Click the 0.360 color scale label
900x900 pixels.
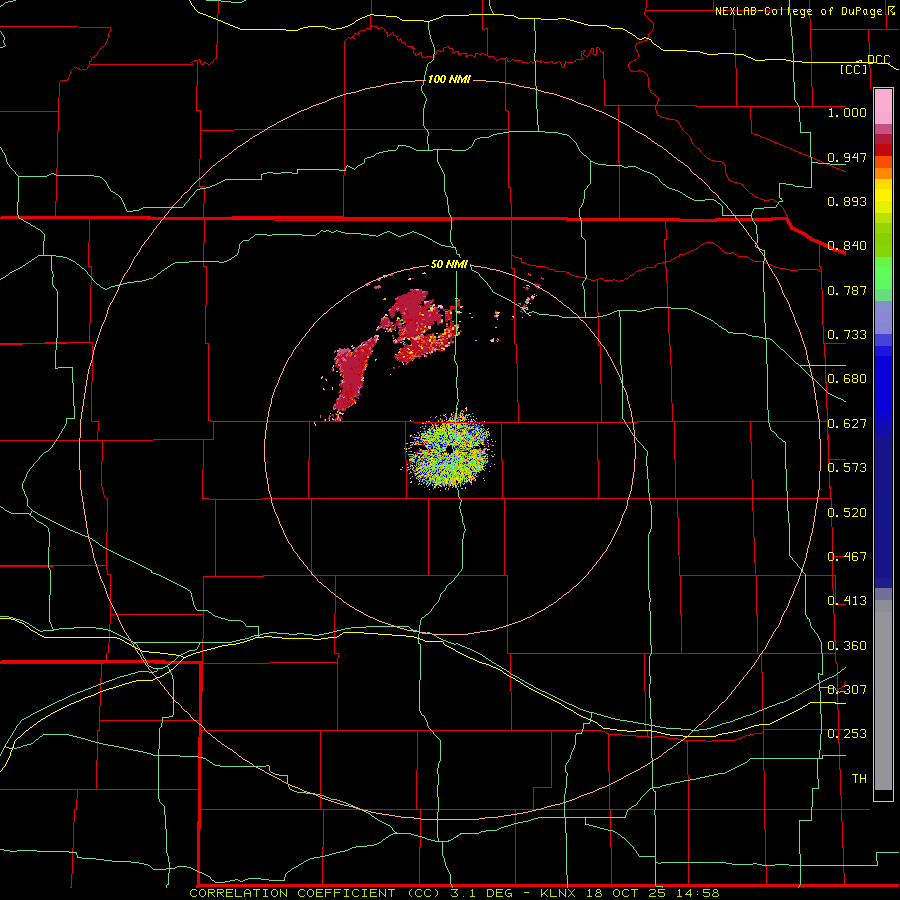coord(847,646)
